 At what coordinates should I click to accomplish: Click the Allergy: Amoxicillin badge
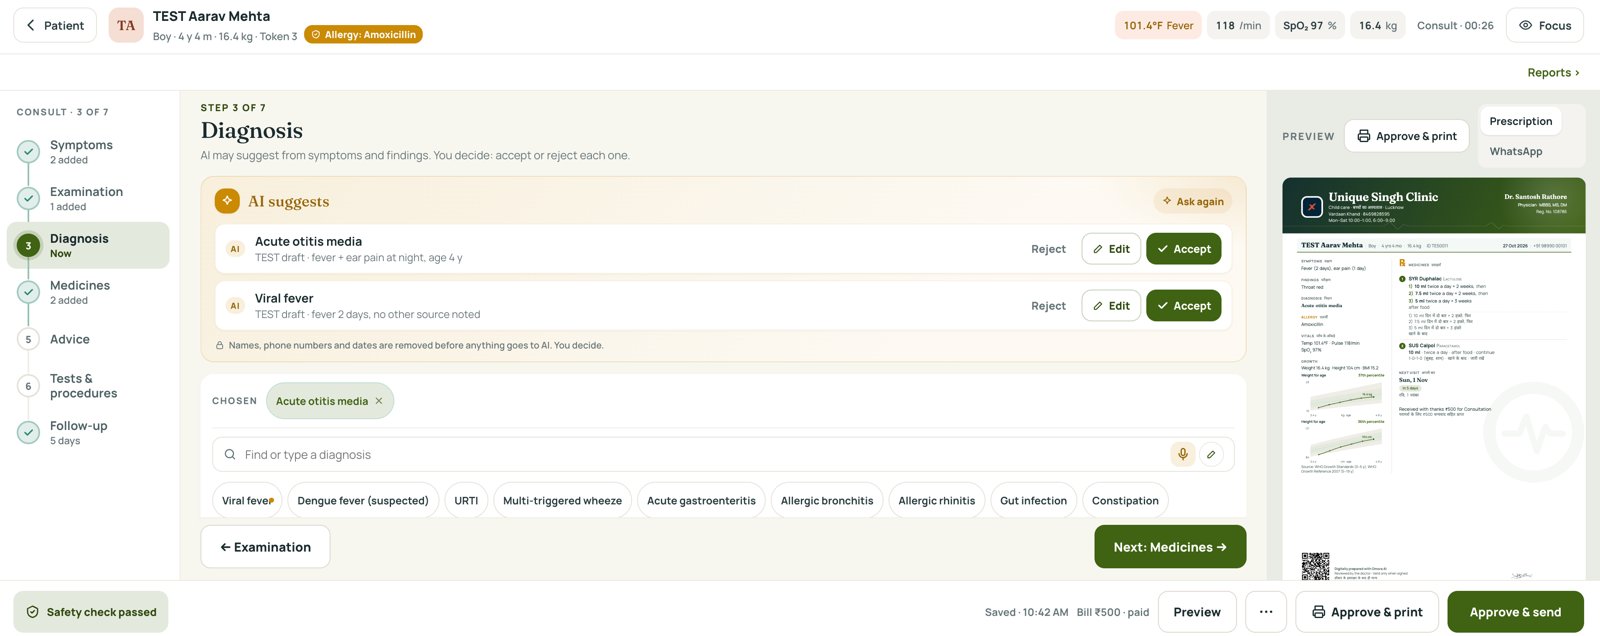tap(364, 35)
